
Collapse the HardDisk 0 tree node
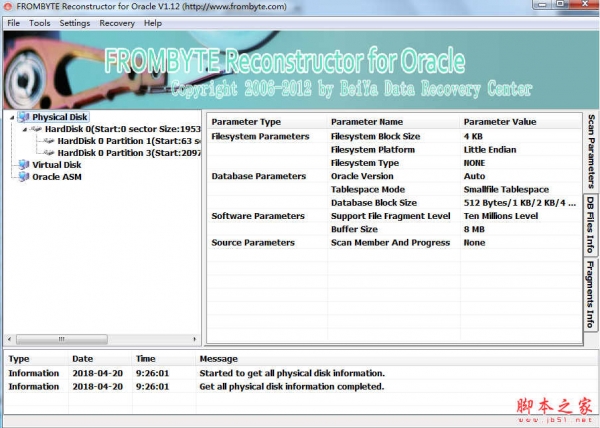pos(24,129)
